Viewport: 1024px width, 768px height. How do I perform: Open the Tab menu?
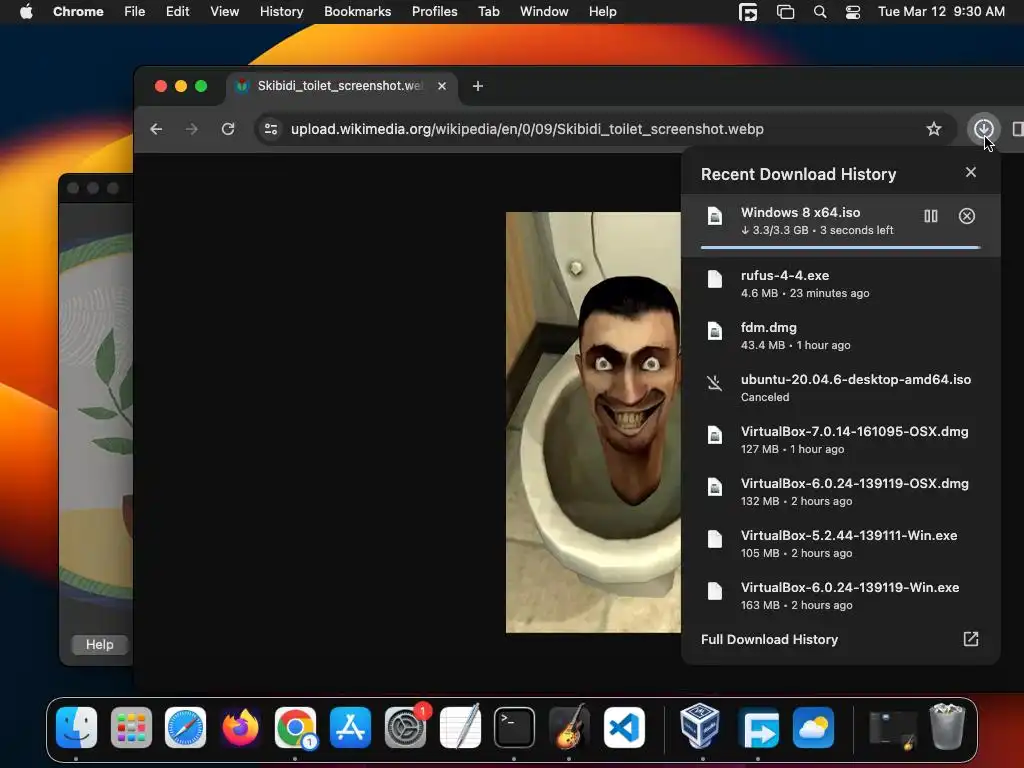488,12
